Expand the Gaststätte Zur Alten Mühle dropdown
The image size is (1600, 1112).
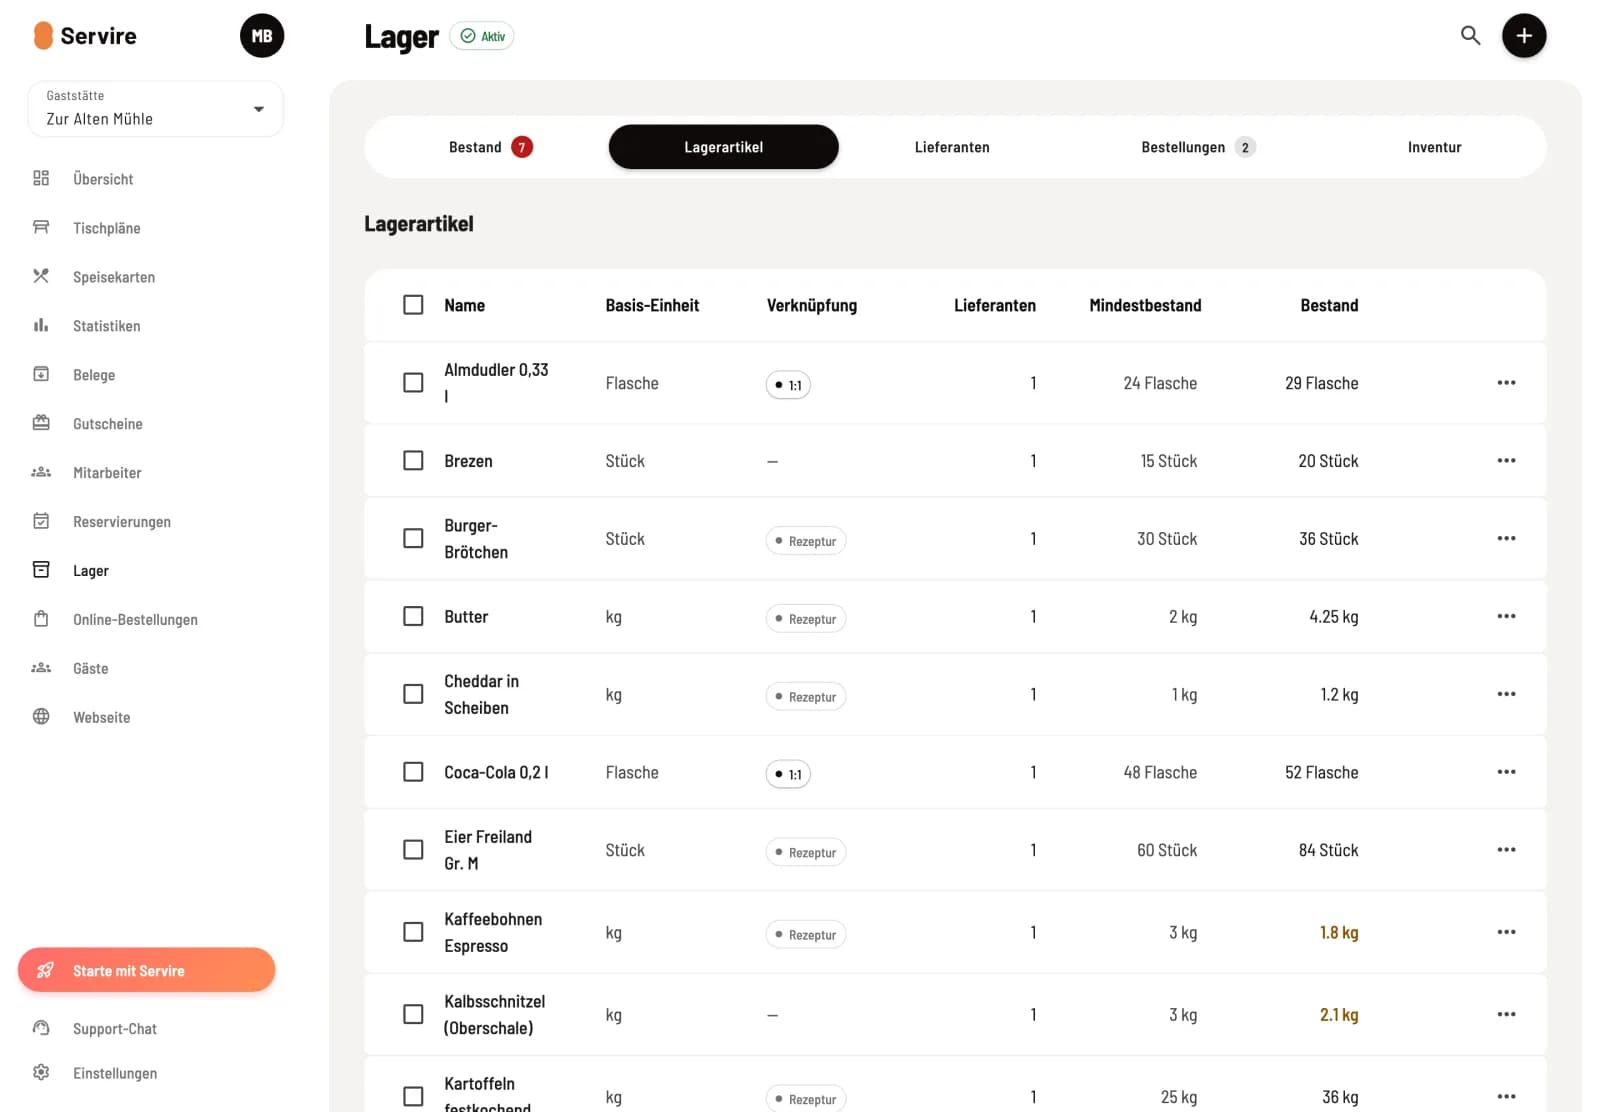point(156,109)
